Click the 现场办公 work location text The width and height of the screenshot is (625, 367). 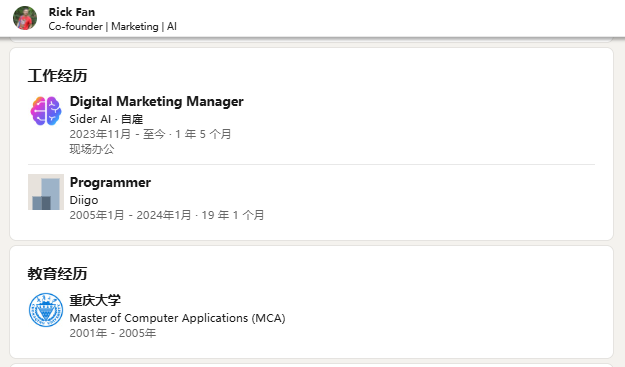(92, 149)
